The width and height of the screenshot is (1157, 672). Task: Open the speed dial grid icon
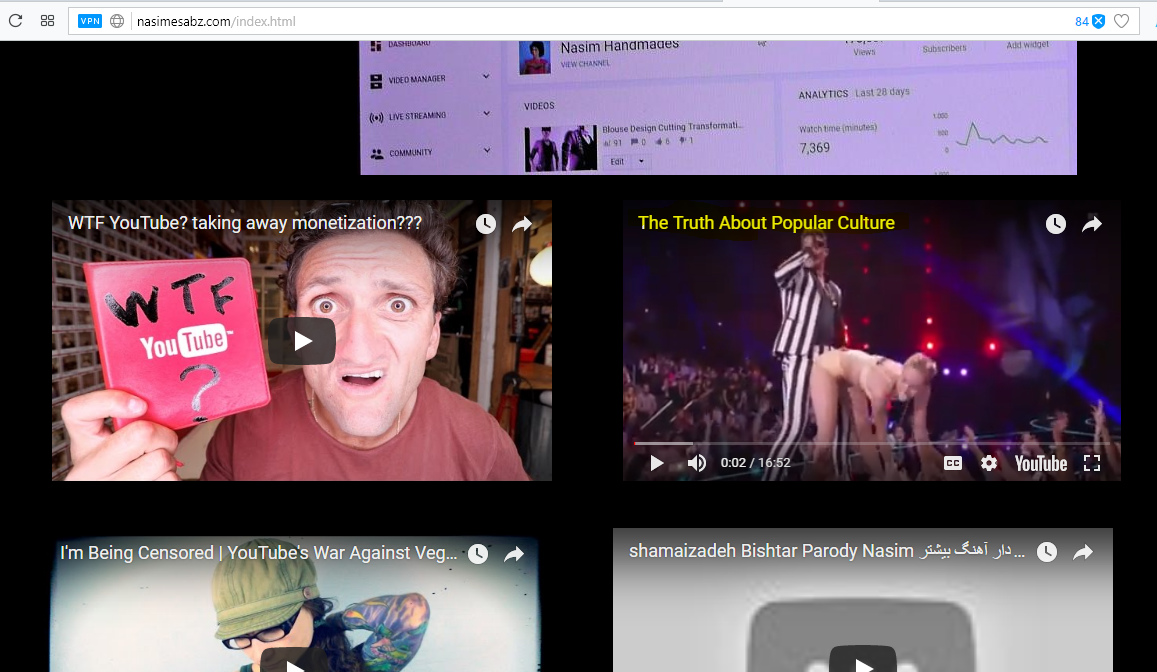point(47,21)
